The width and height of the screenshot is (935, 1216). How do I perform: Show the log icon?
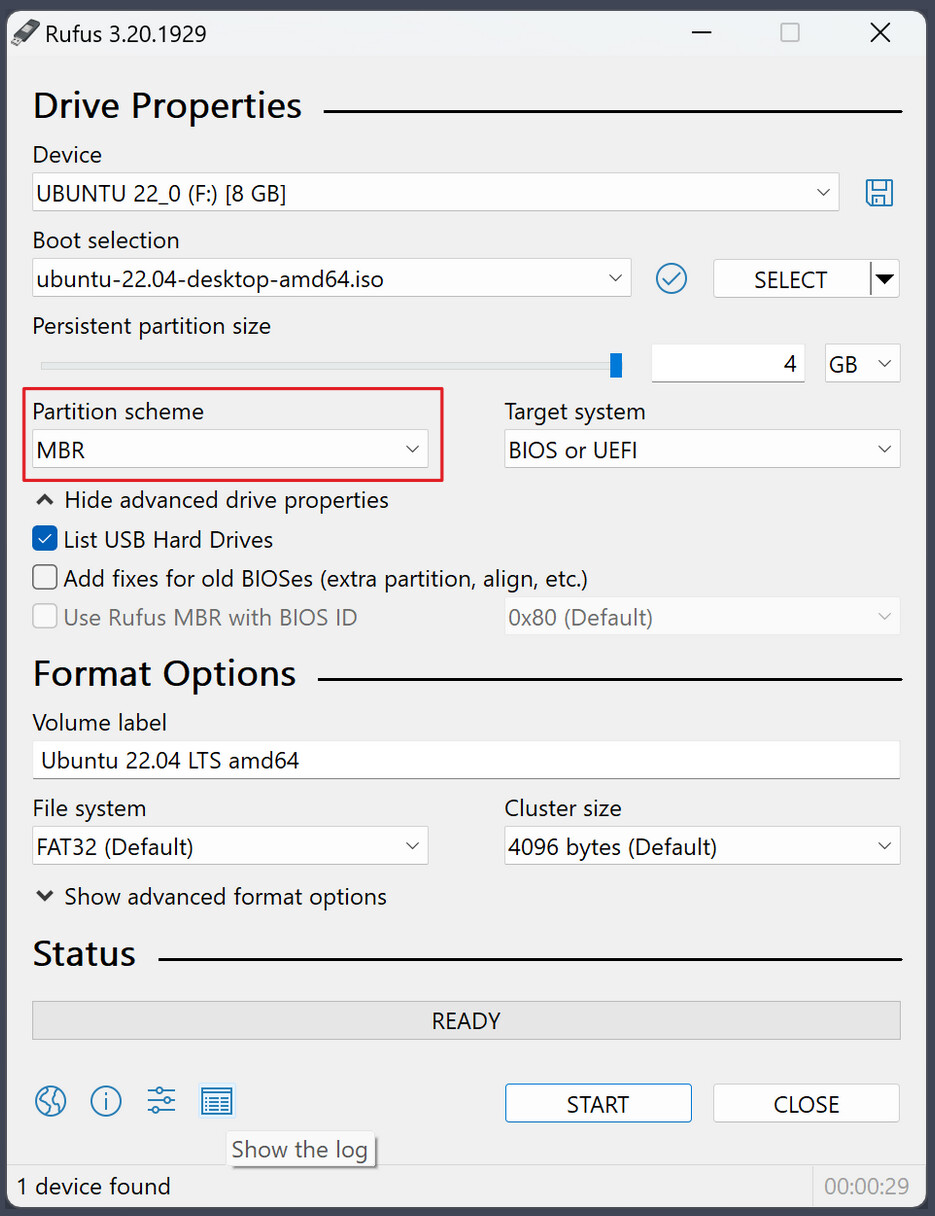point(216,1102)
